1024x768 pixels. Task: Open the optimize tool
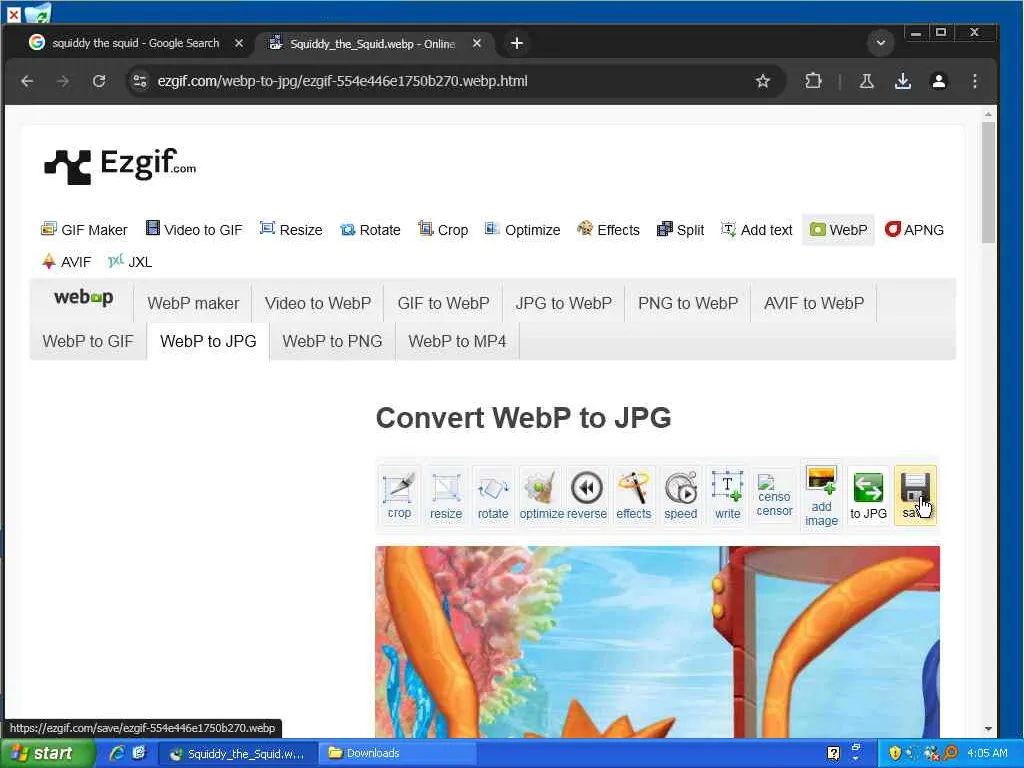click(x=541, y=494)
